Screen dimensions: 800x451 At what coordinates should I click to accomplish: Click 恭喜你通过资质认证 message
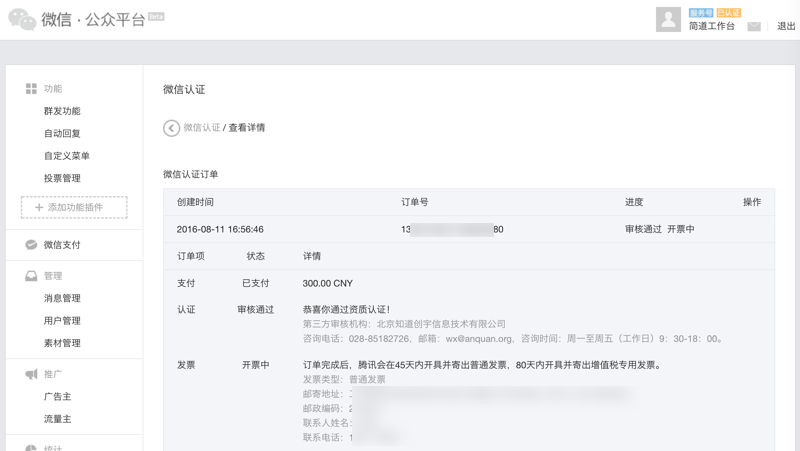click(346, 310)
